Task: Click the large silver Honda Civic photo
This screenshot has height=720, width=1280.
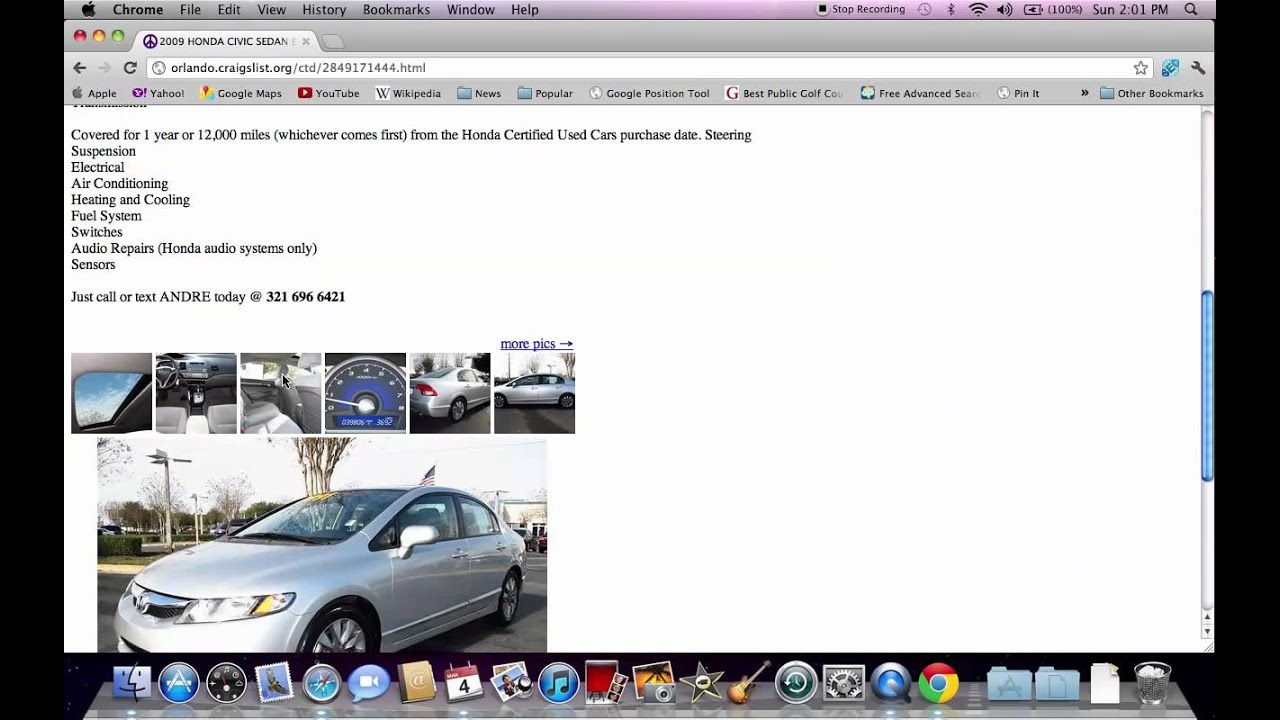Action: point(322,545)
